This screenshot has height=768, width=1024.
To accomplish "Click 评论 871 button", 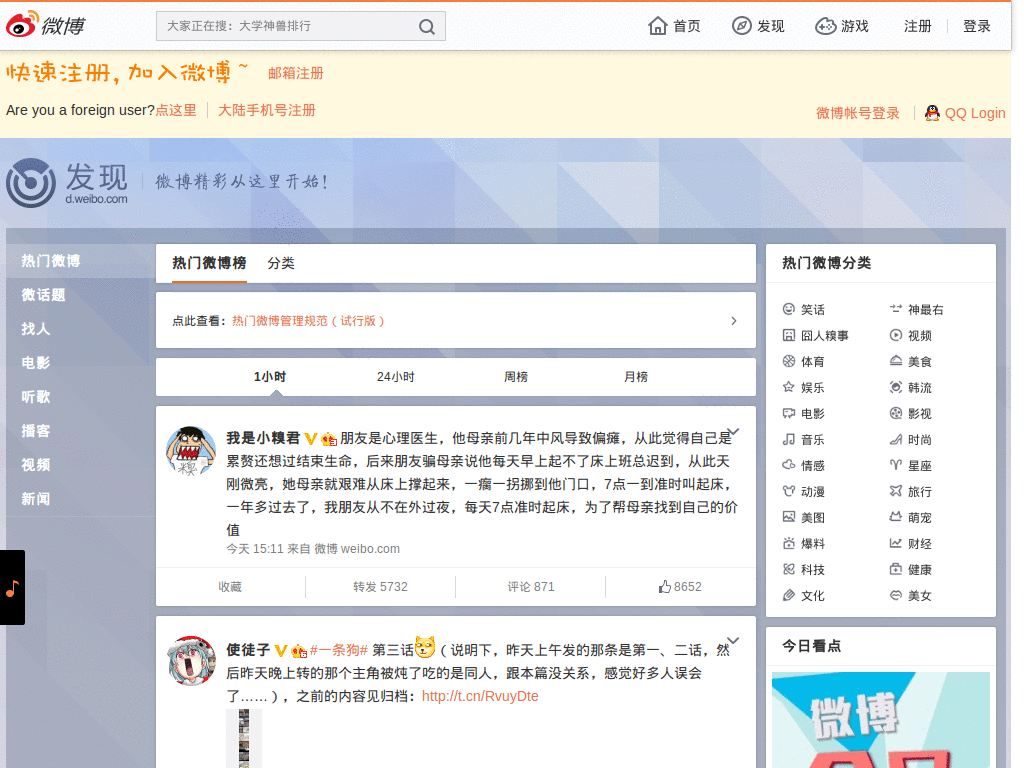I will [530, 586].
